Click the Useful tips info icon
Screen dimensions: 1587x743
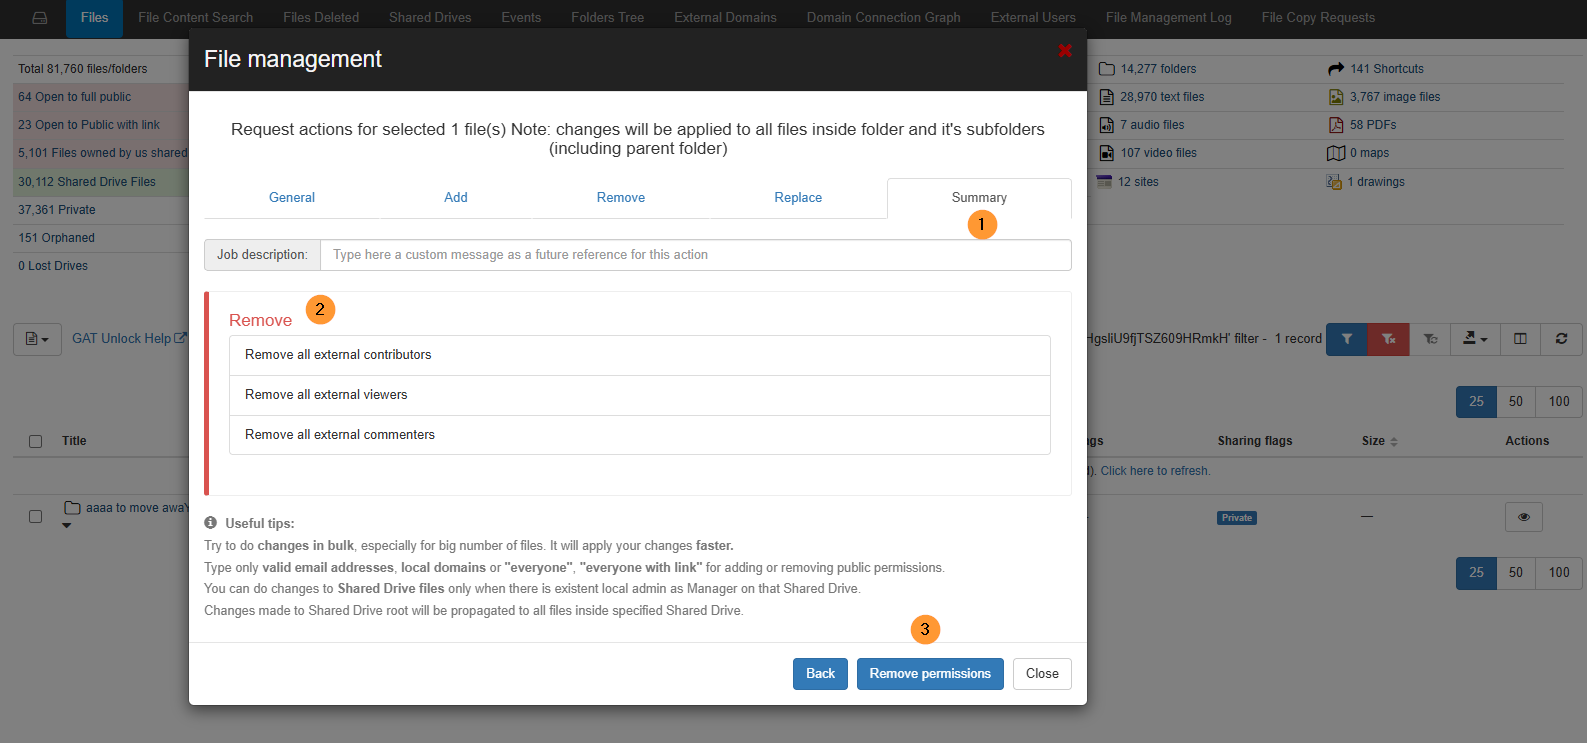[211, 523]
